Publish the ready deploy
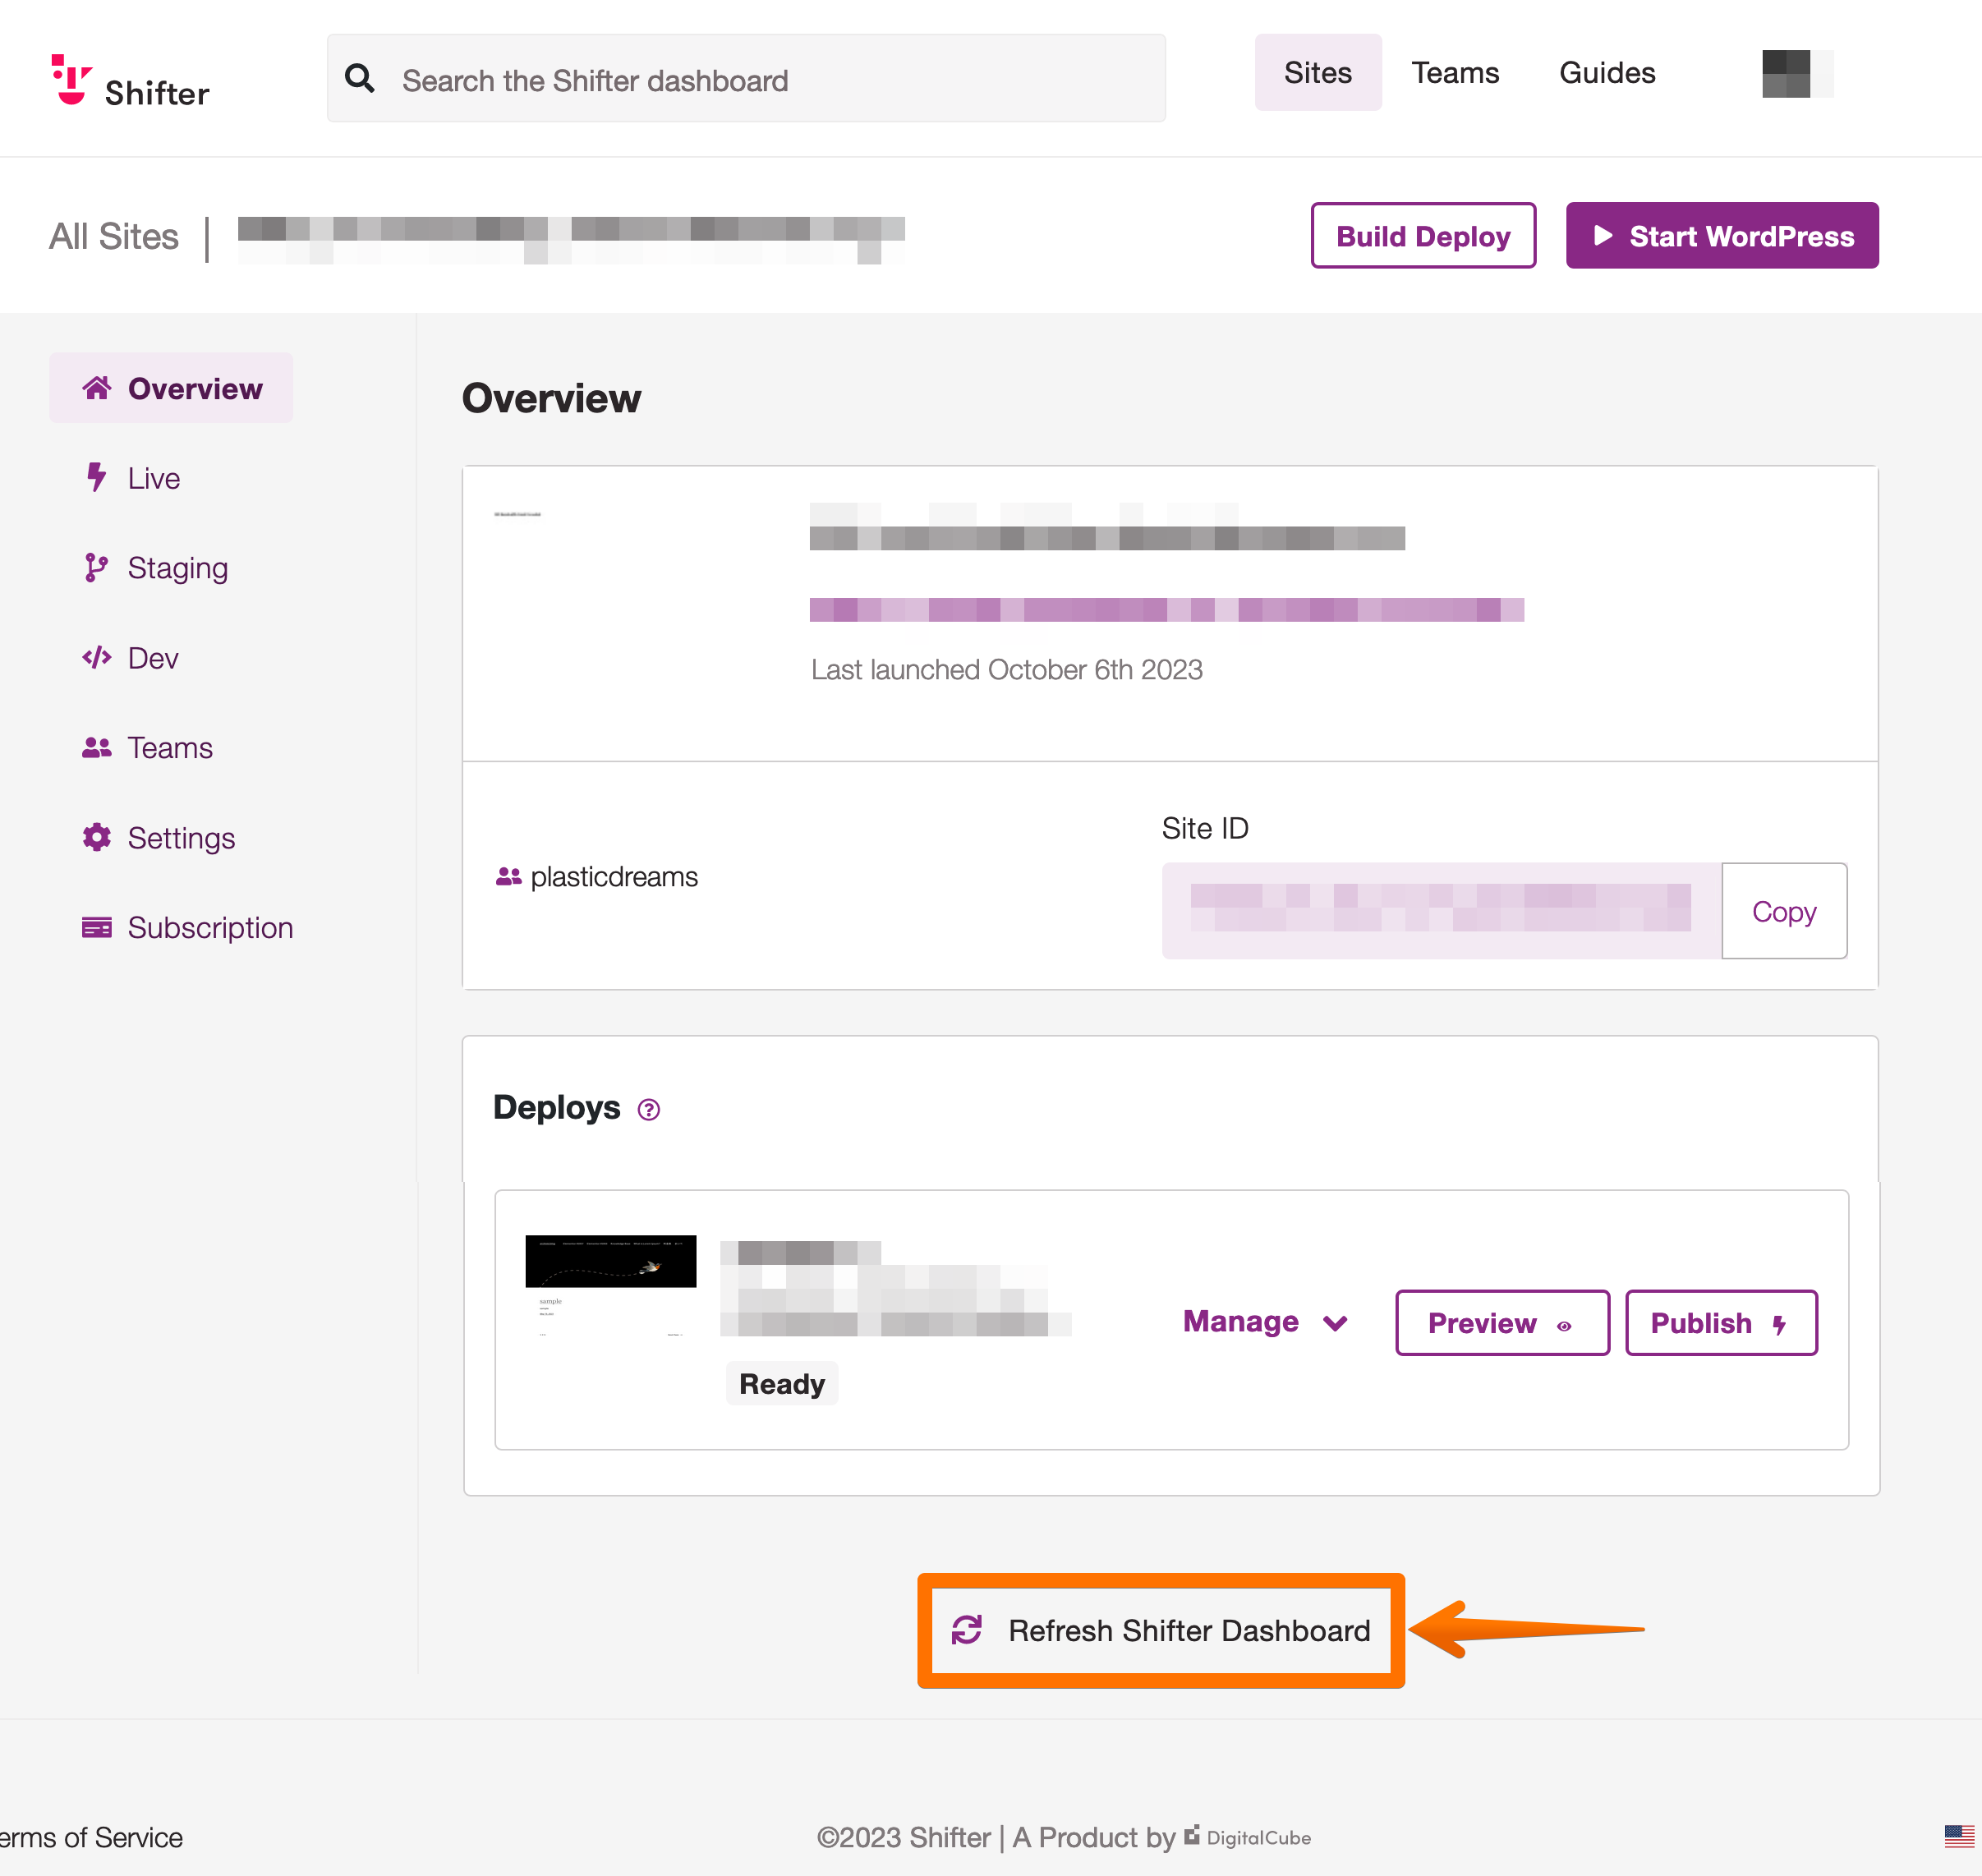The height and width of the screenshot is (1876, 1982). [1720, 1323]
